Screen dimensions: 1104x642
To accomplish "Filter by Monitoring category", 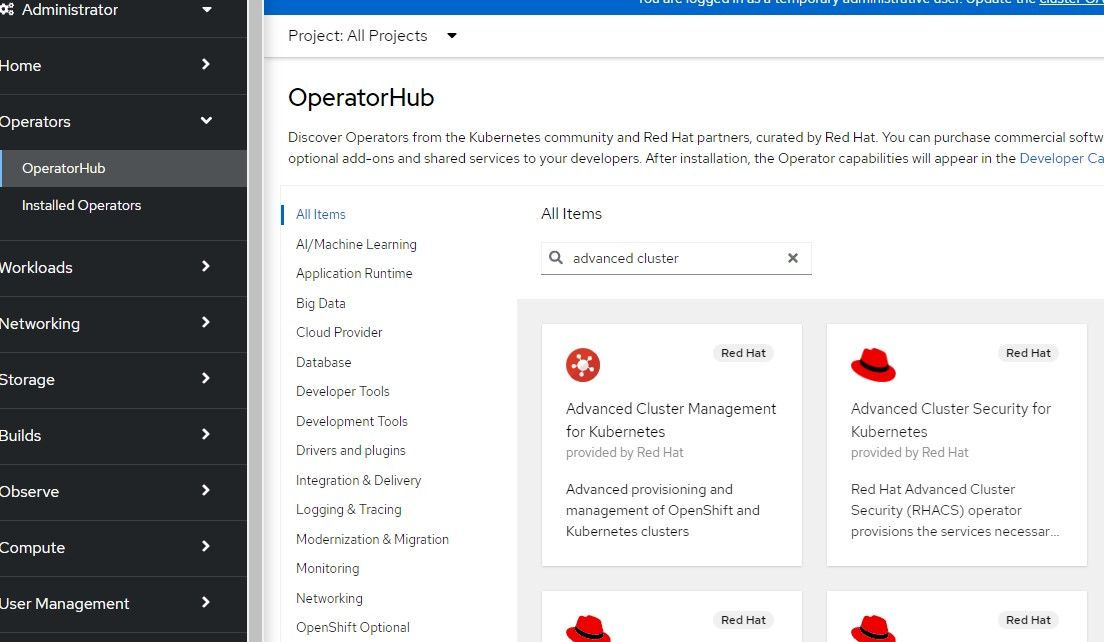I will 327,568.
